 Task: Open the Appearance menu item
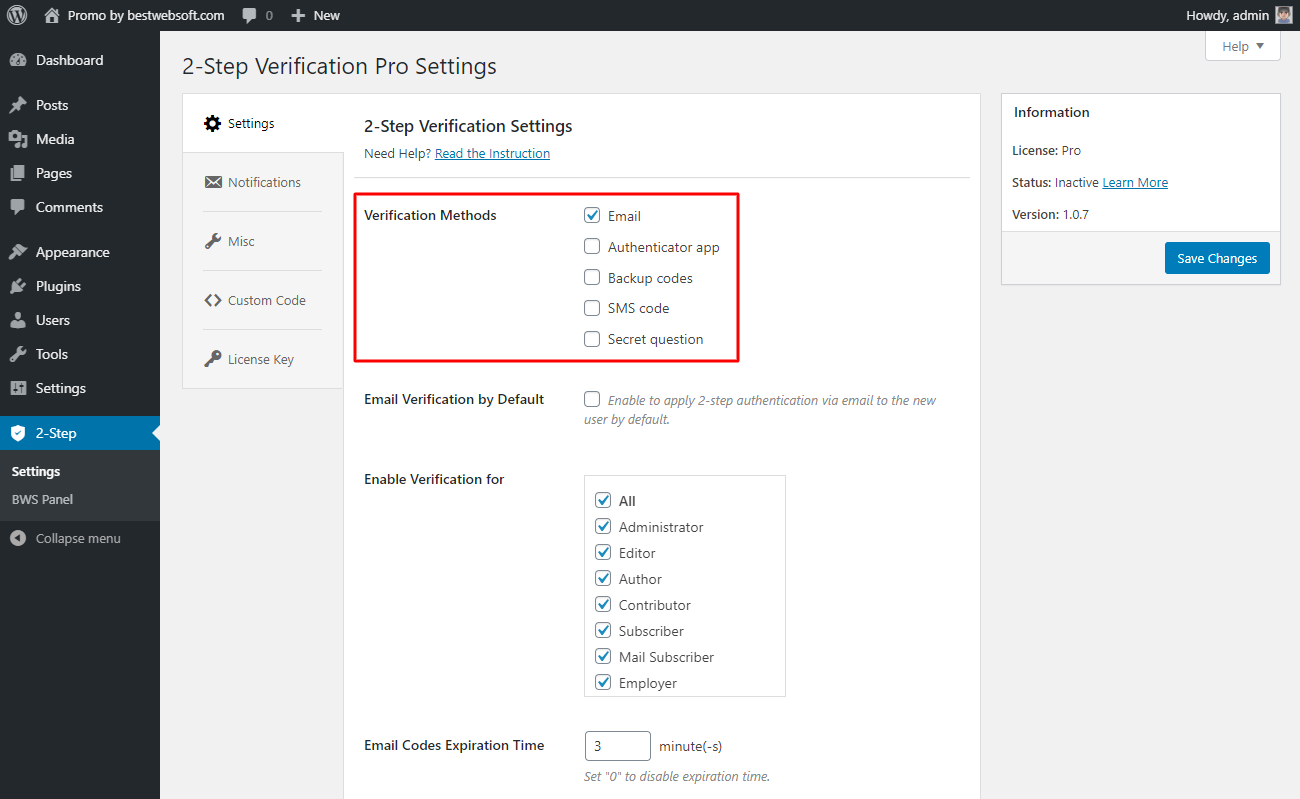(80, 252)
